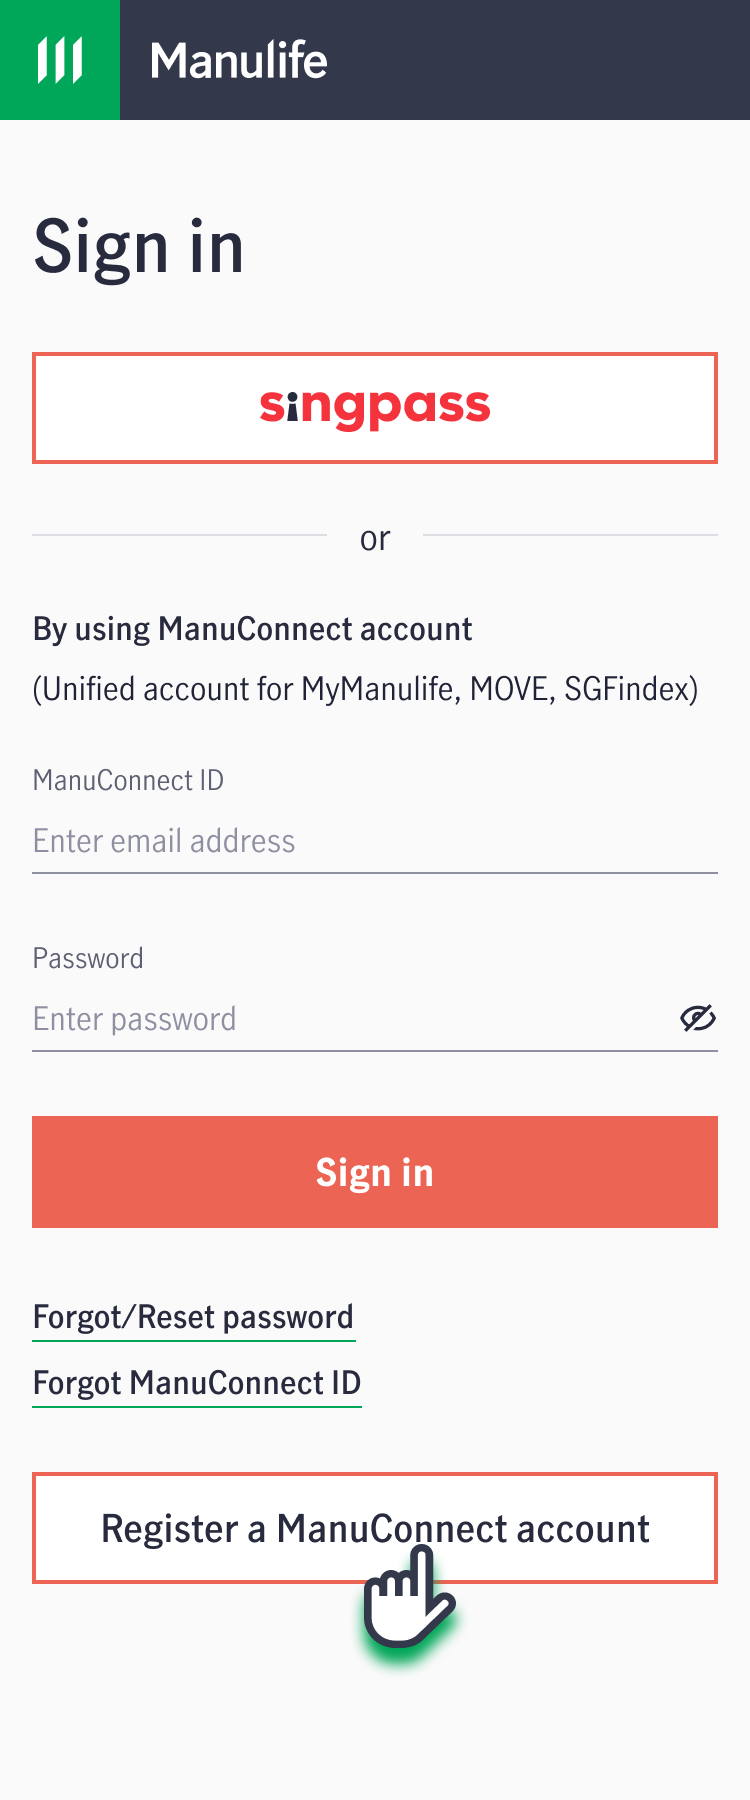Click the ManuConnect ID field label
Image resolution: width=750 pixels, height=1800 pixels.
pos(128,780)
